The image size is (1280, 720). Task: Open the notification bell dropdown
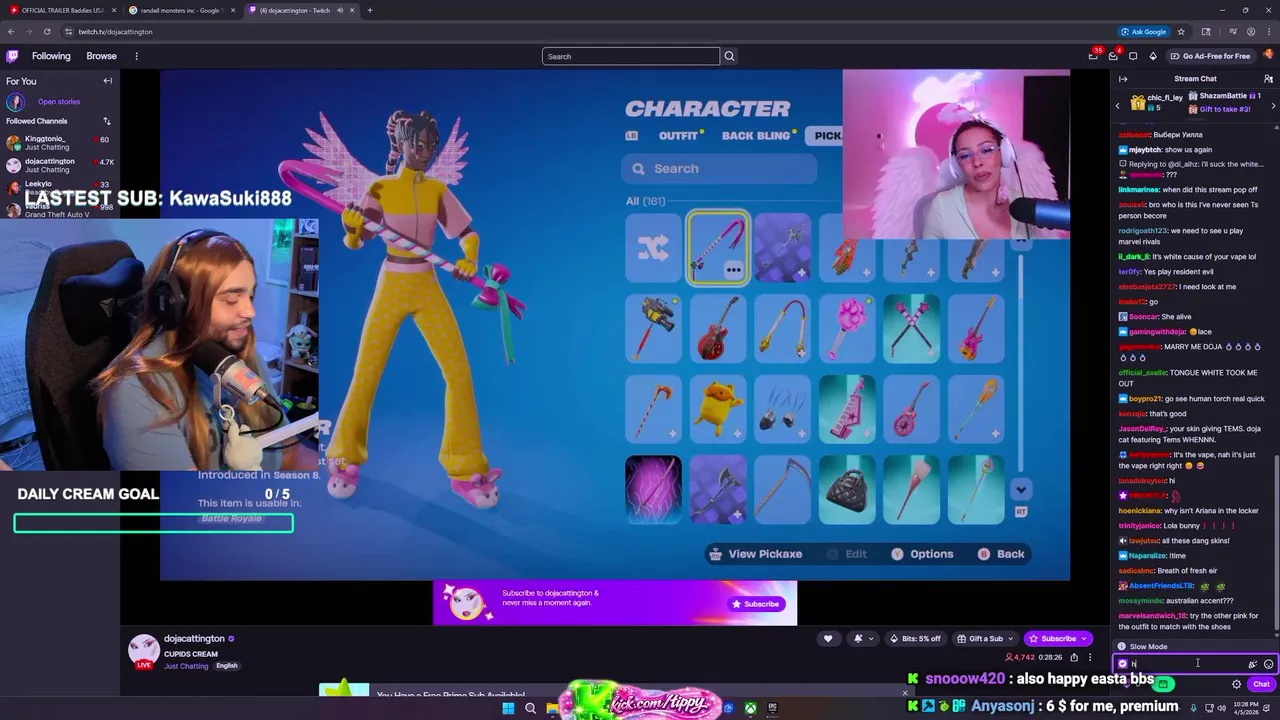(x=863, y=638)
